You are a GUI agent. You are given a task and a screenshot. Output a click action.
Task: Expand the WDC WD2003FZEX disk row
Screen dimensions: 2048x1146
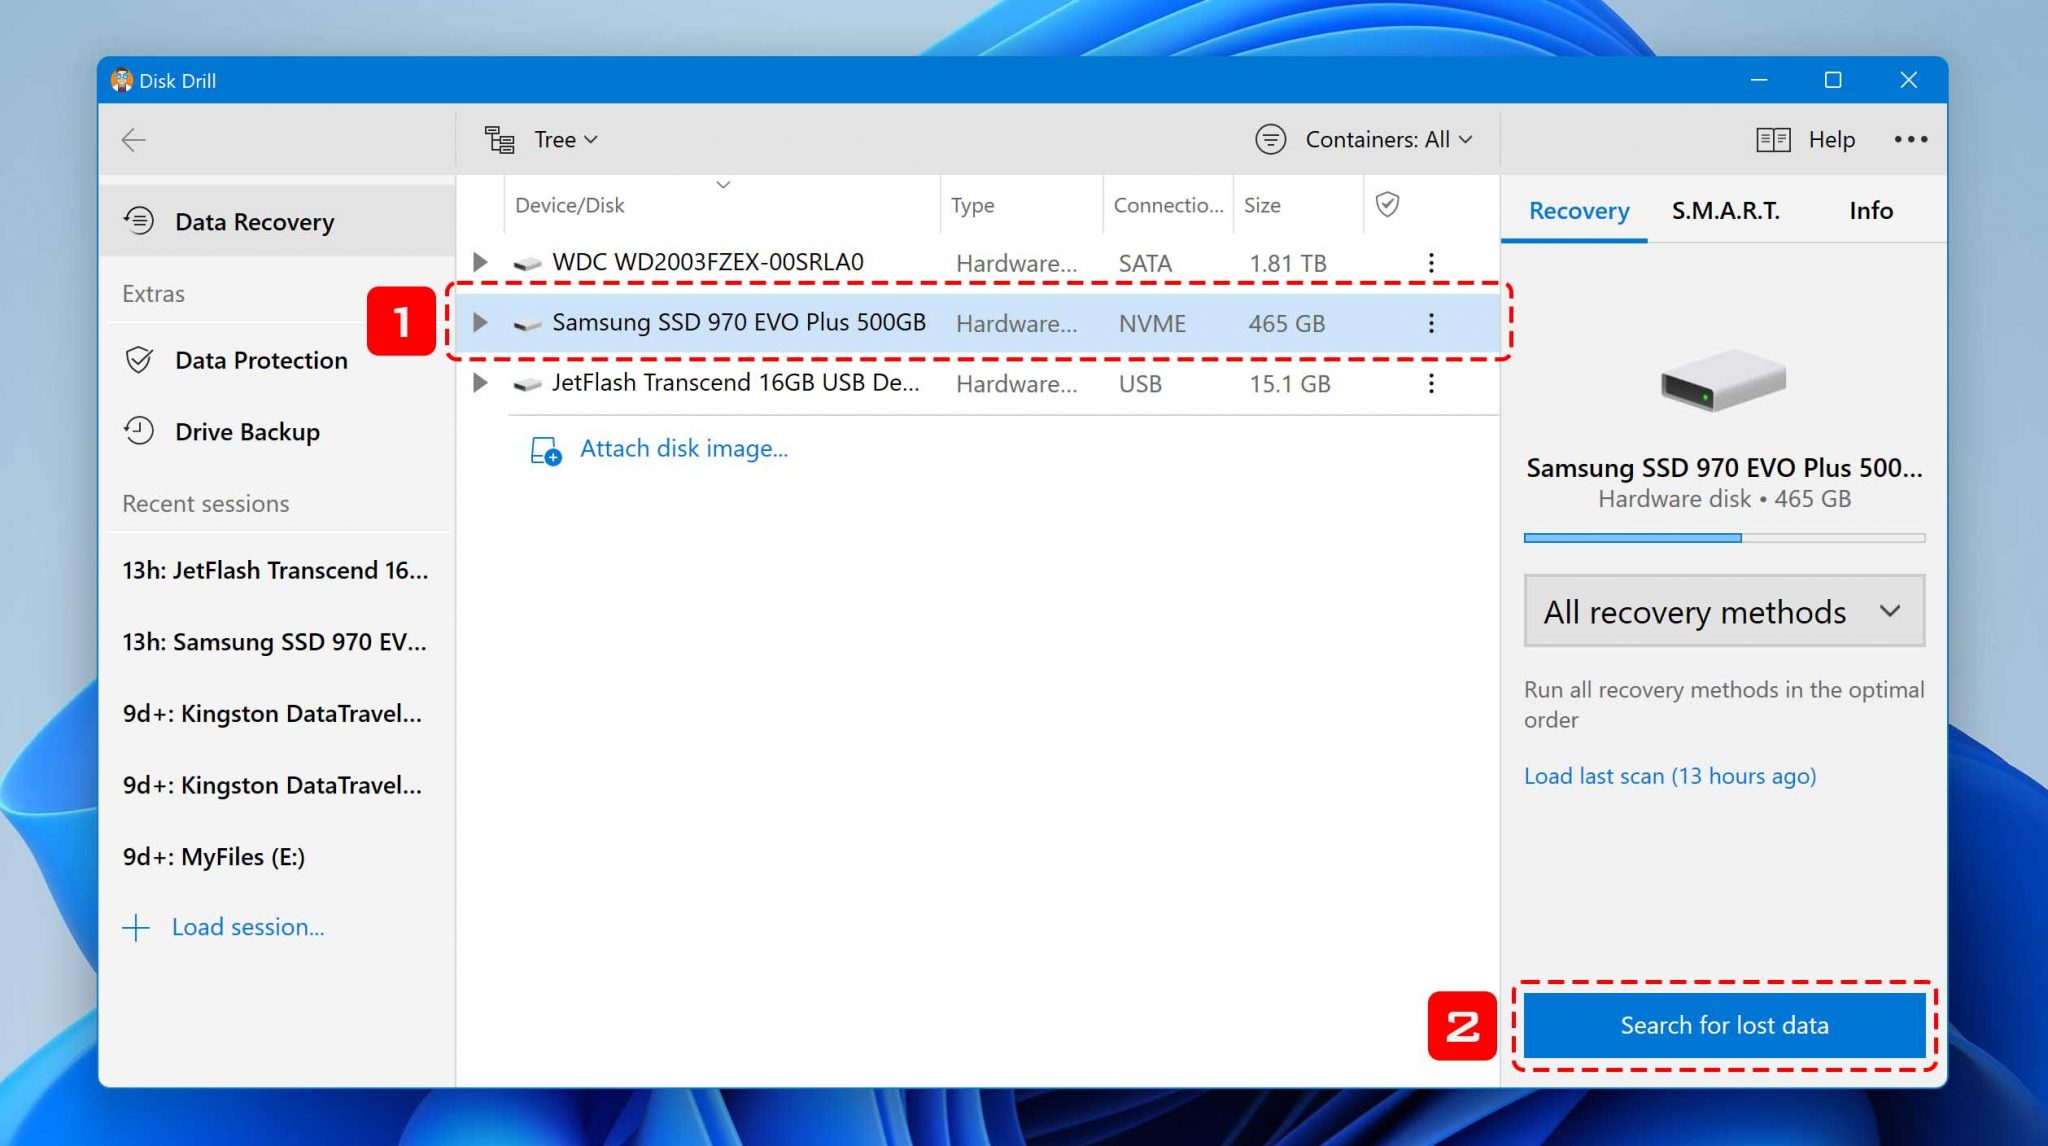pyautogui.click(x=480, y=262)
